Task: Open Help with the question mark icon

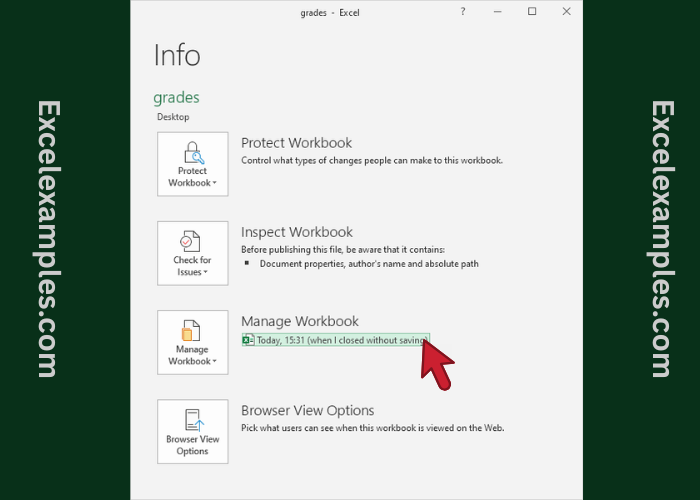Action: pyautogui.click(x=463, y=12)
